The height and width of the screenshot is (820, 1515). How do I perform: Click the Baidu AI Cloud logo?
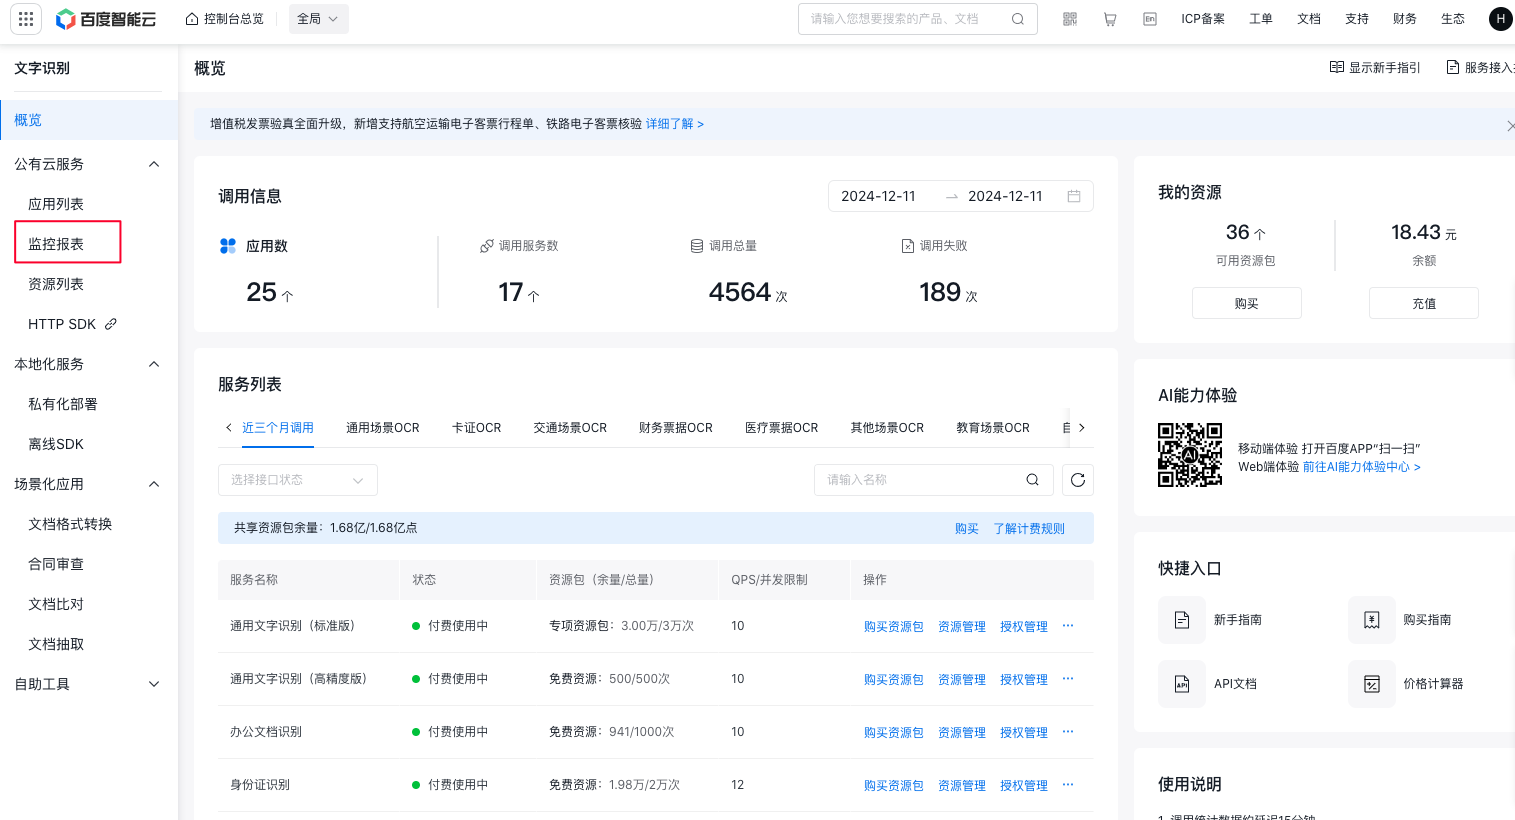[x=106, y=19]
